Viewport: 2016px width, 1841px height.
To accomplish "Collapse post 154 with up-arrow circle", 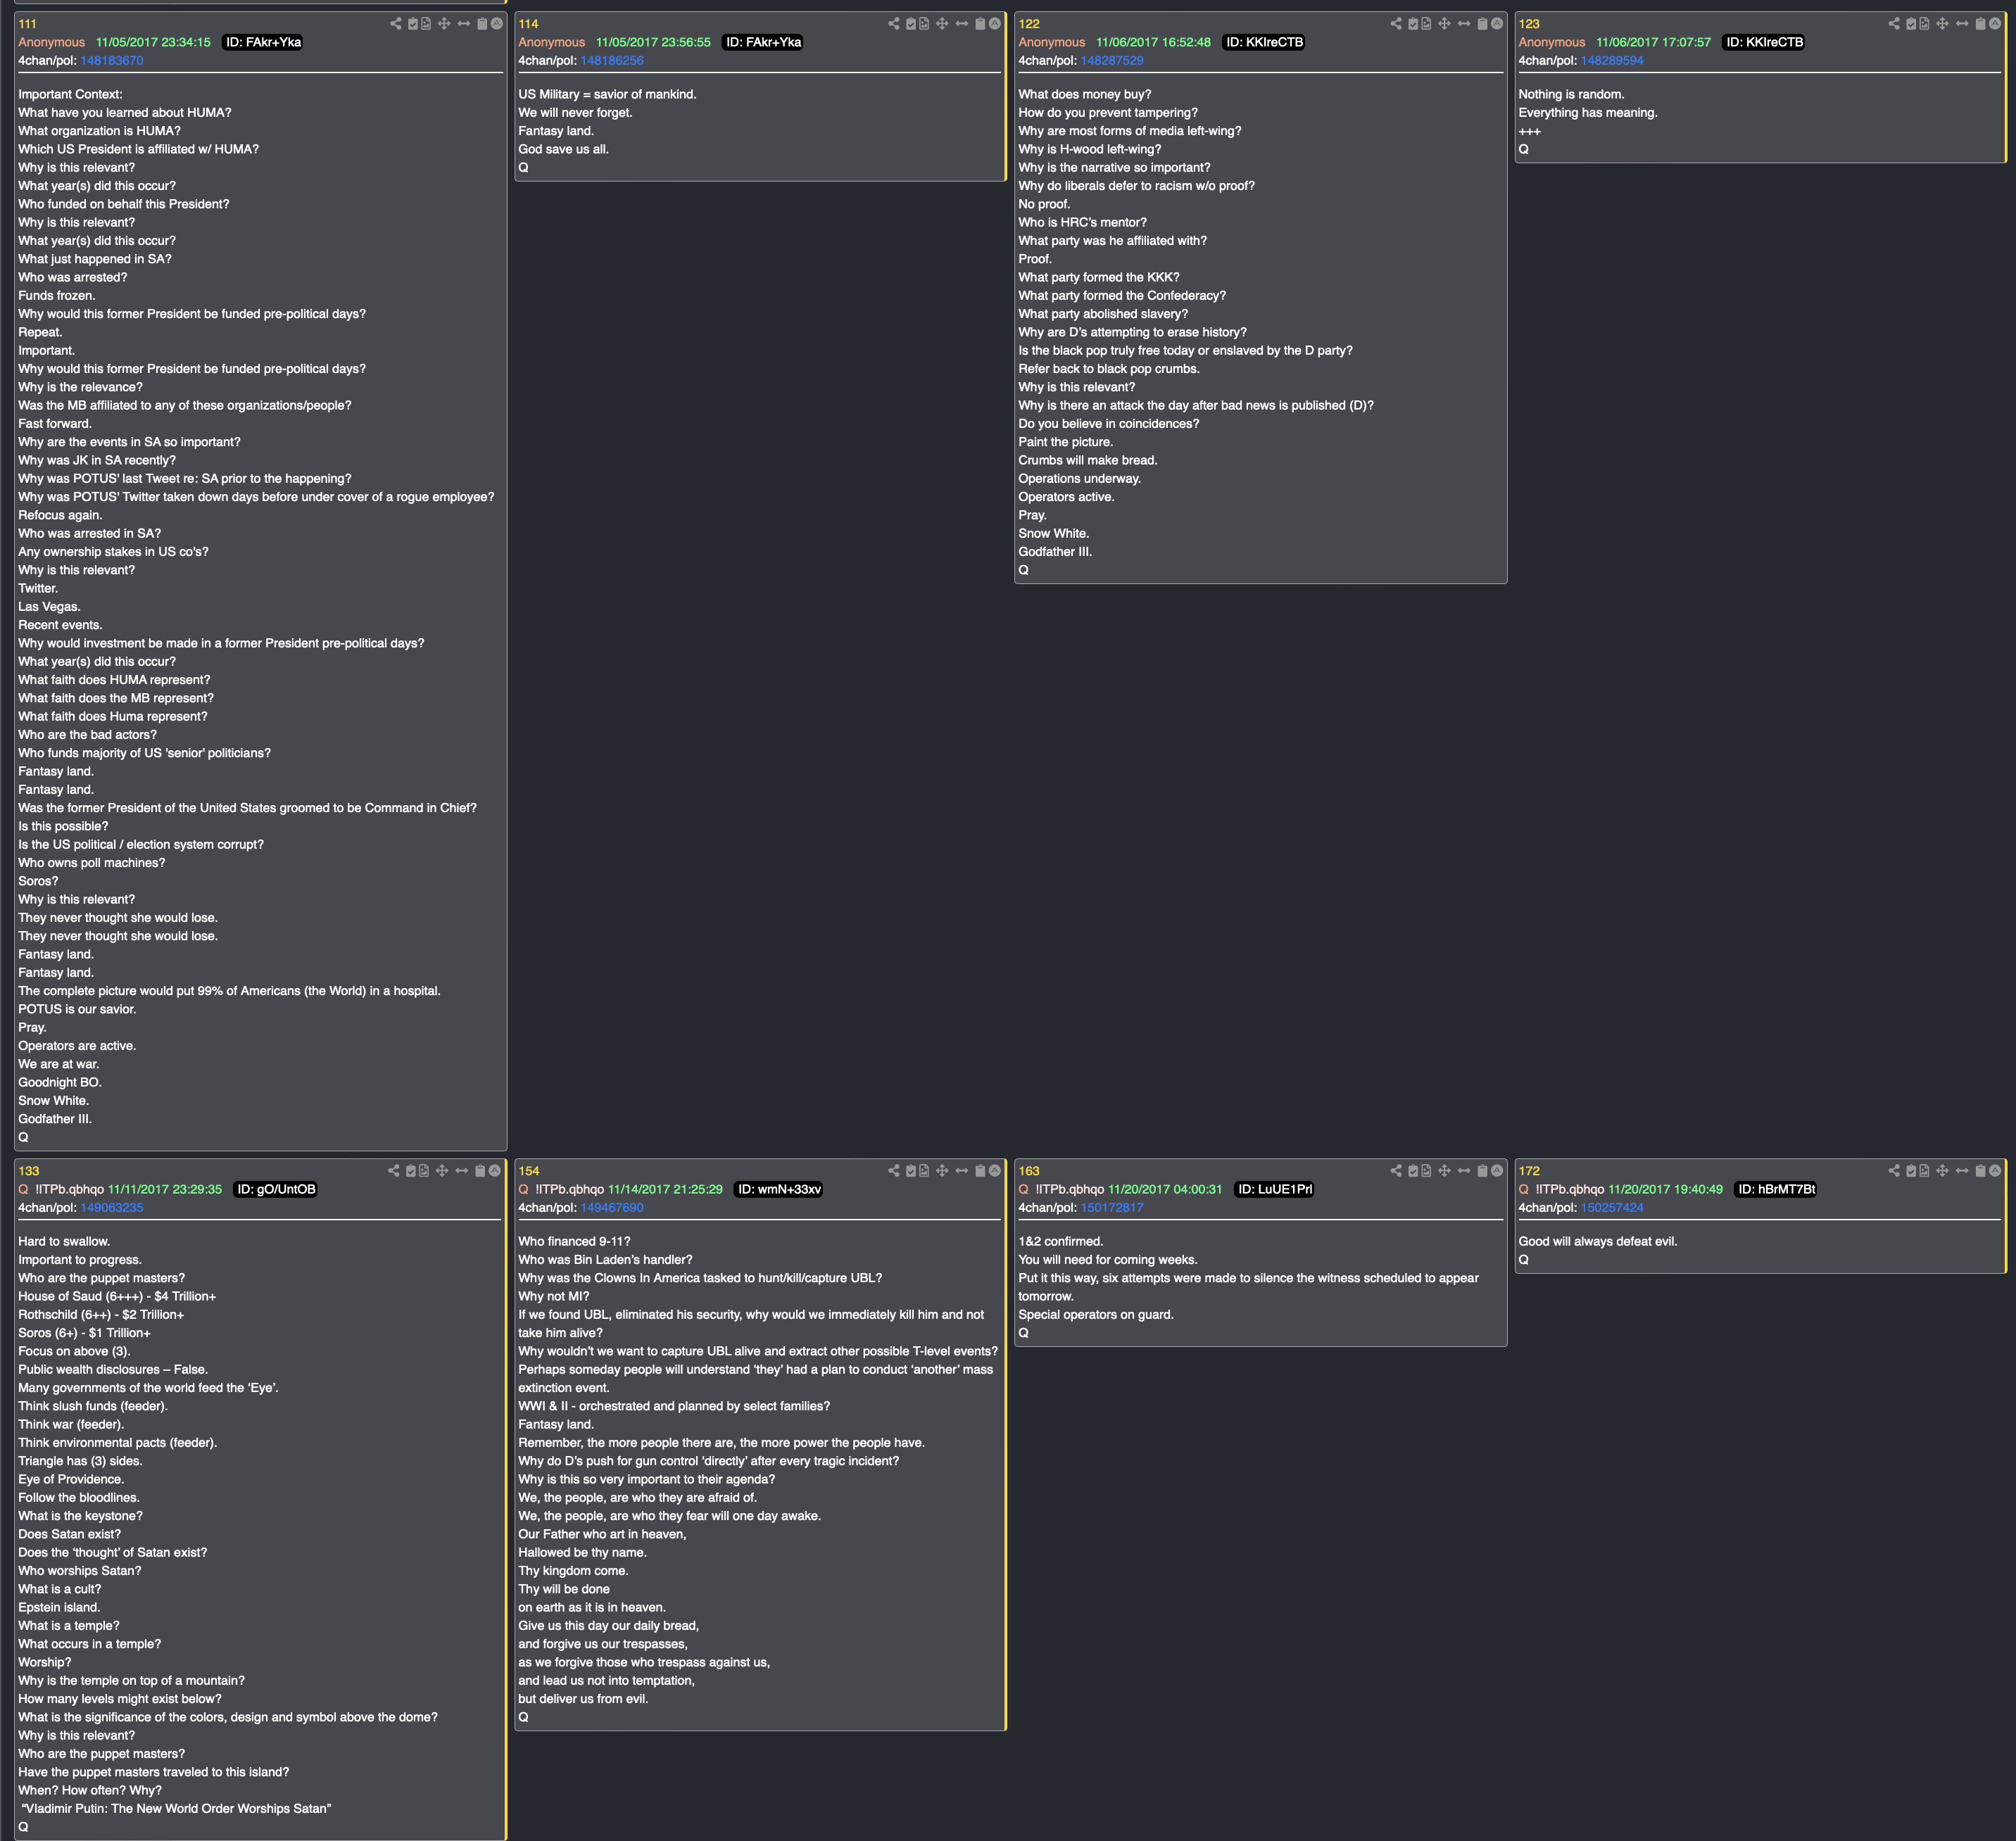I will click(x=995, y=1170).
